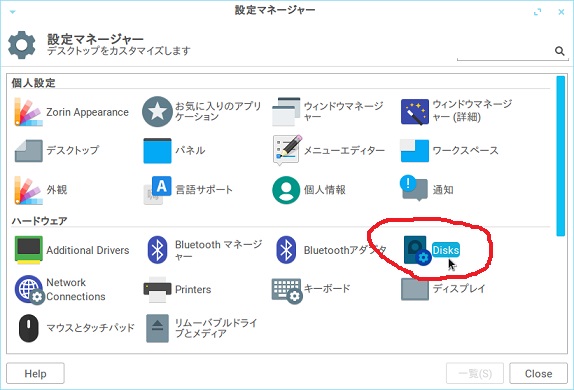Click the settings search field

[x=512, y=51]
